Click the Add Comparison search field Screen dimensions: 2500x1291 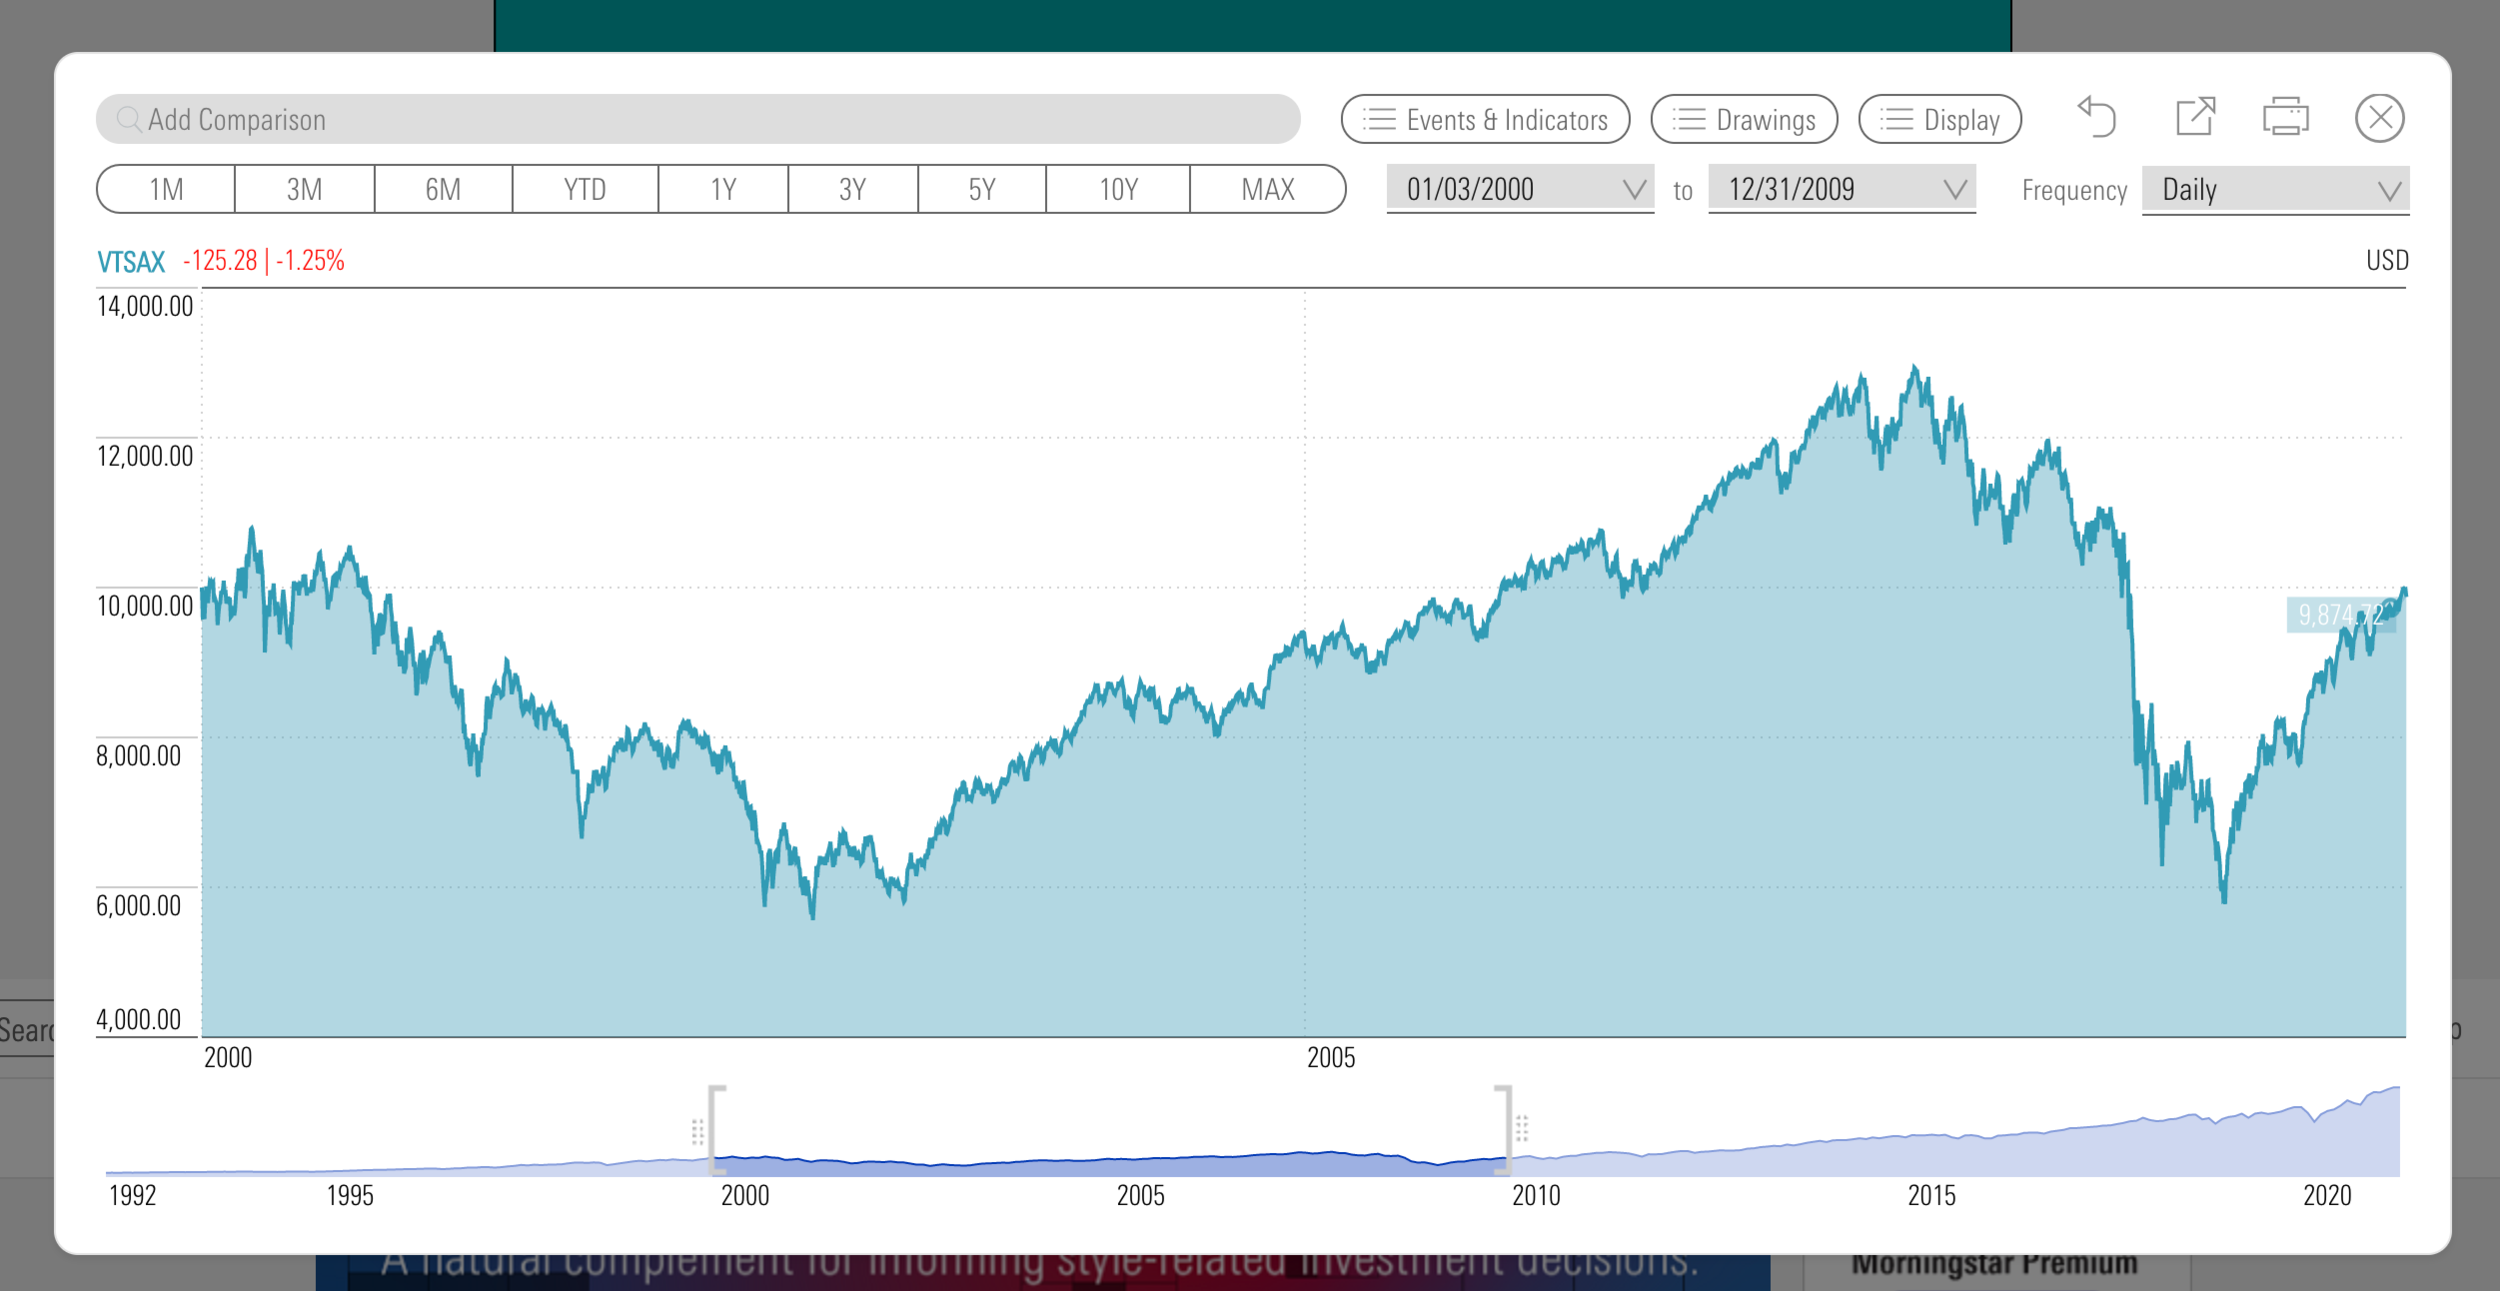[698, 119]
